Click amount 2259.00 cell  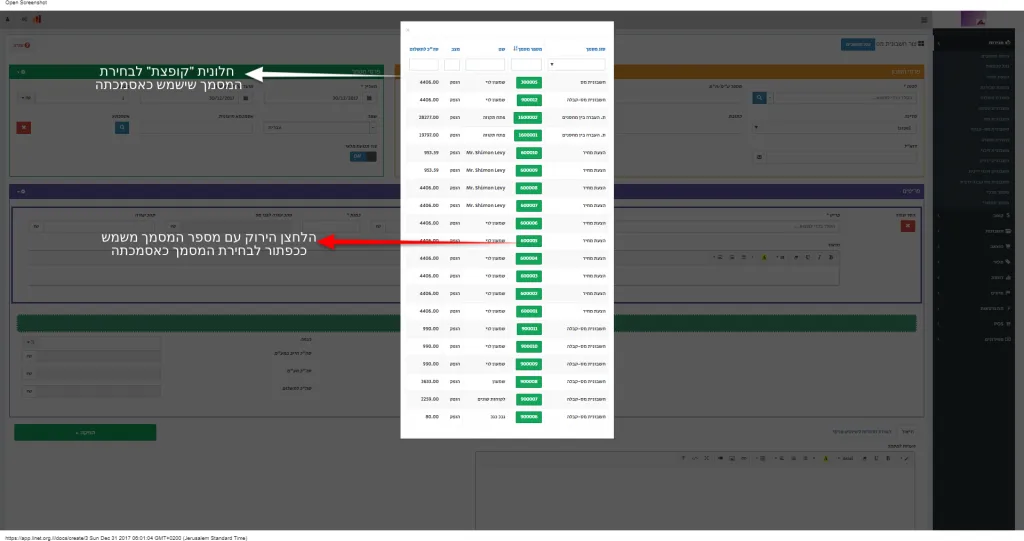(430, 399)
